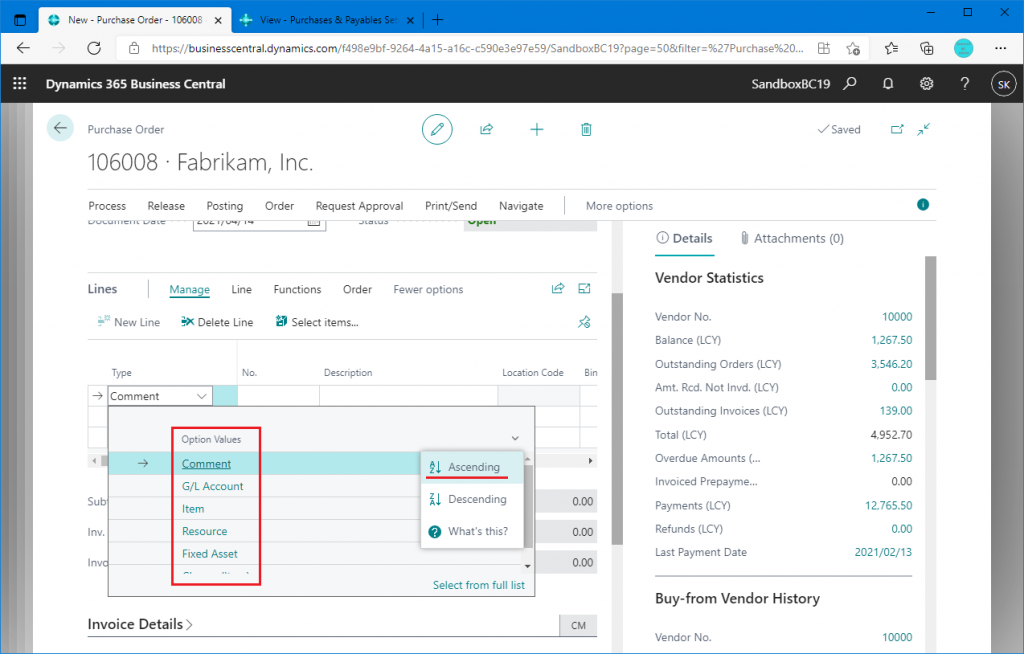Open the app launcher waffle menu
Image resolution: width=1024 pixels, height=654 pixels.
point(20,84)
